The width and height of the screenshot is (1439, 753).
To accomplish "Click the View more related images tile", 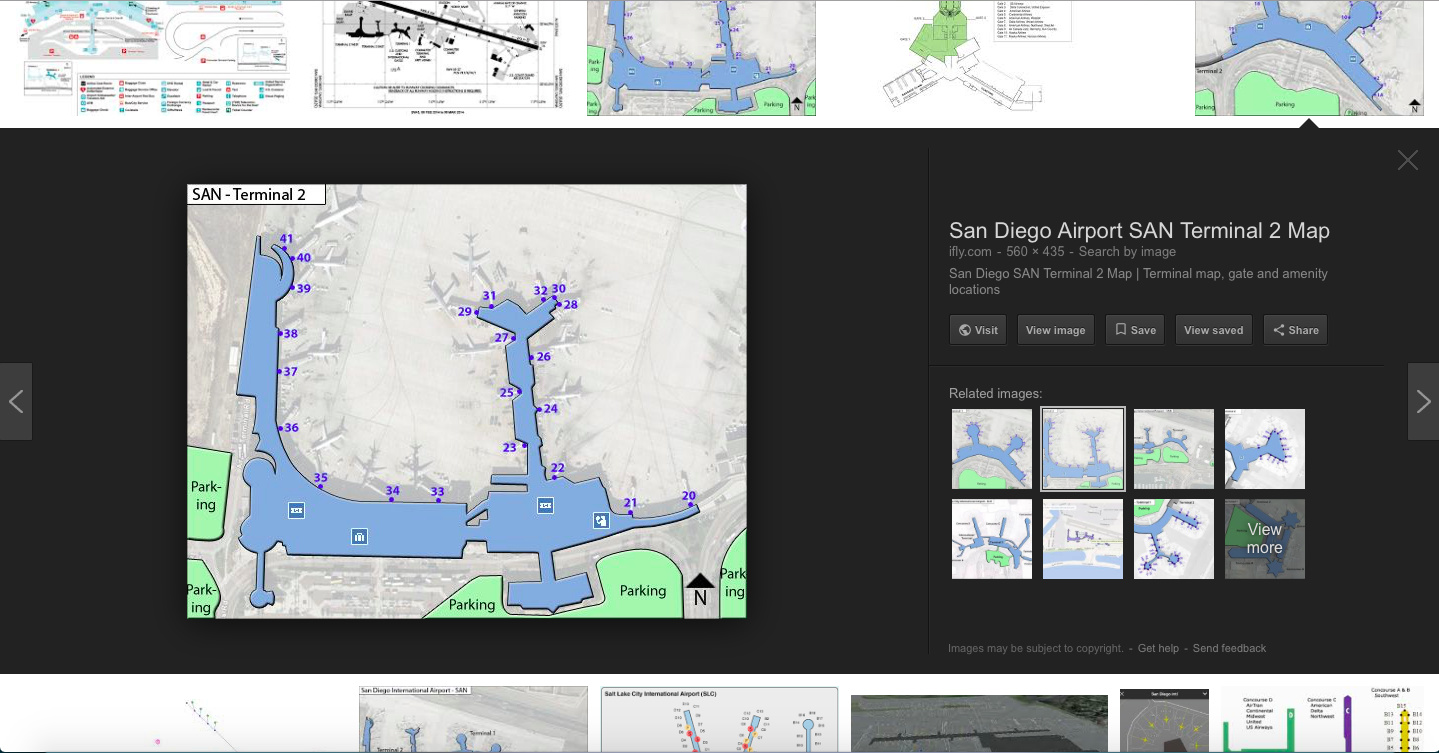I will tap(1264, 539).
